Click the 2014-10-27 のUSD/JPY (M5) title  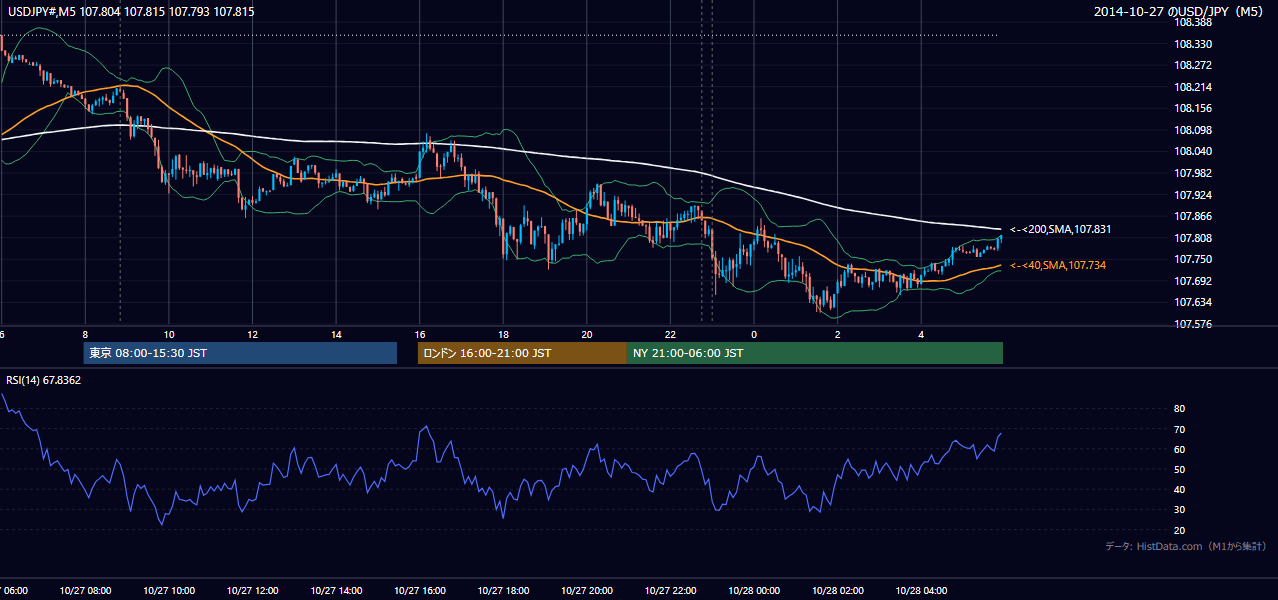click(x=1181, y=12)
